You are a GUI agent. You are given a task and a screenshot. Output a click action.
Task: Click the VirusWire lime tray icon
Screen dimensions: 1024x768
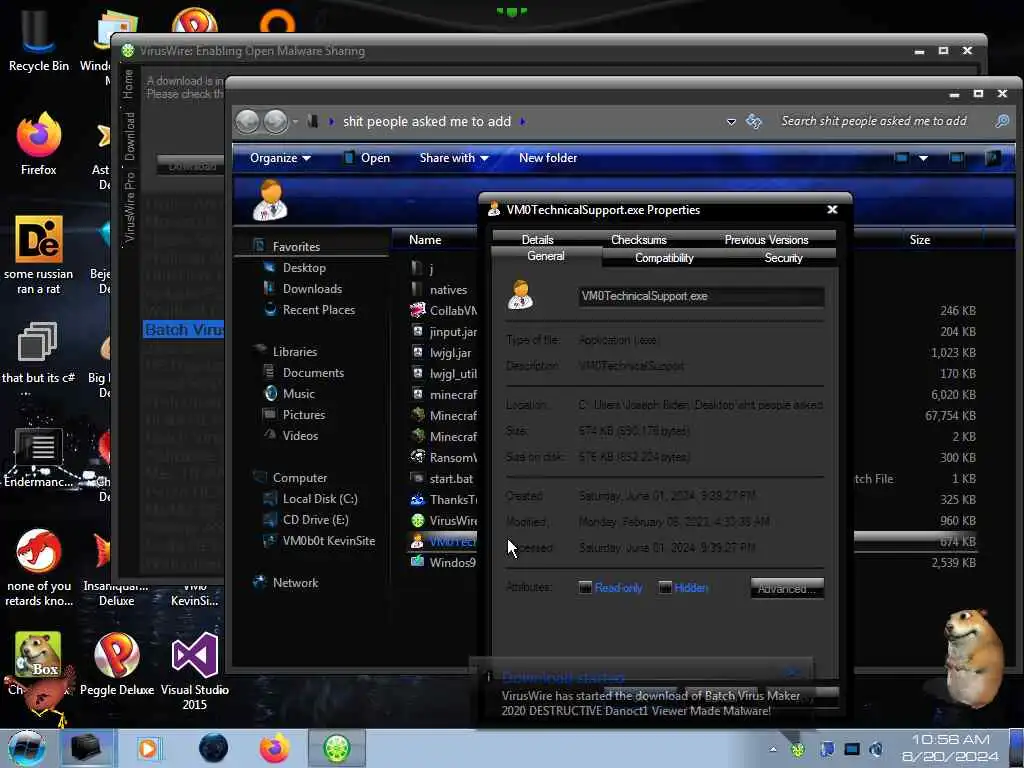tap(797, 750)
